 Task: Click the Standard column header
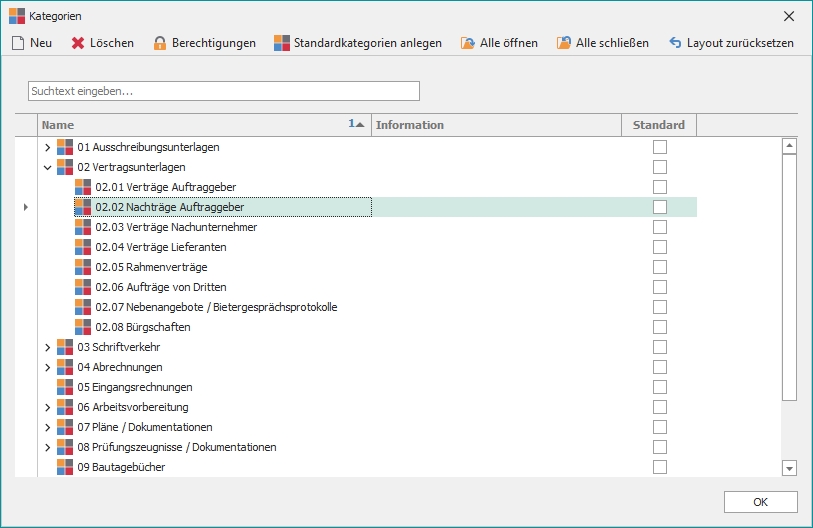tap(659, 125)
